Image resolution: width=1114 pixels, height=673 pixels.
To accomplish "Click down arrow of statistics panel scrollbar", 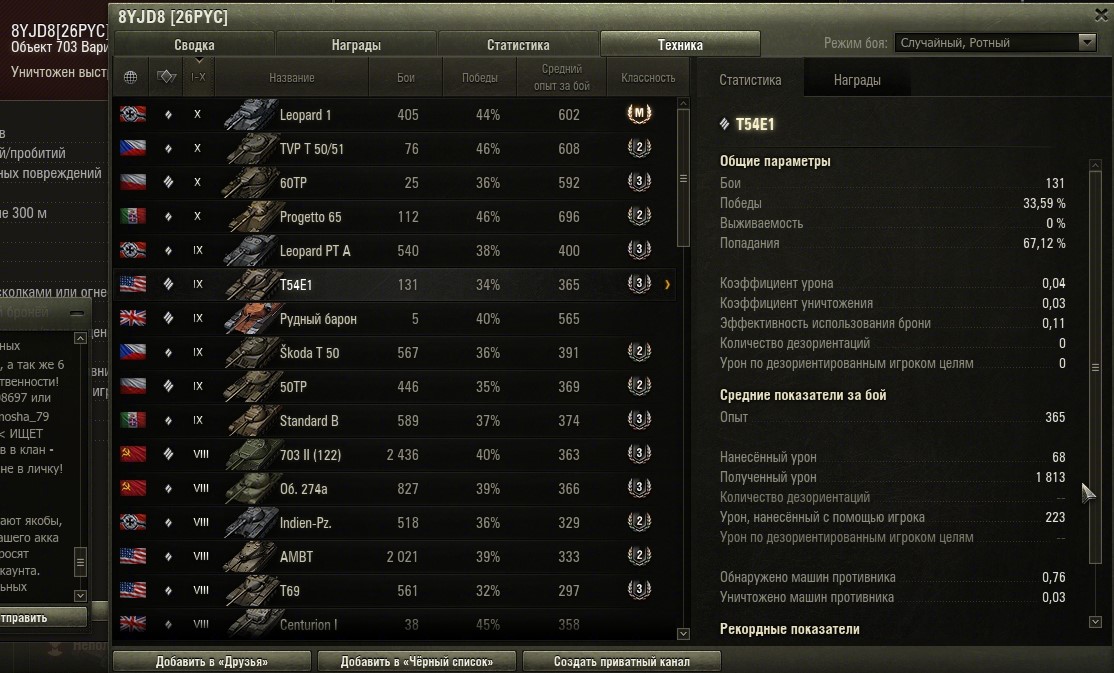I will point(1095,622).
